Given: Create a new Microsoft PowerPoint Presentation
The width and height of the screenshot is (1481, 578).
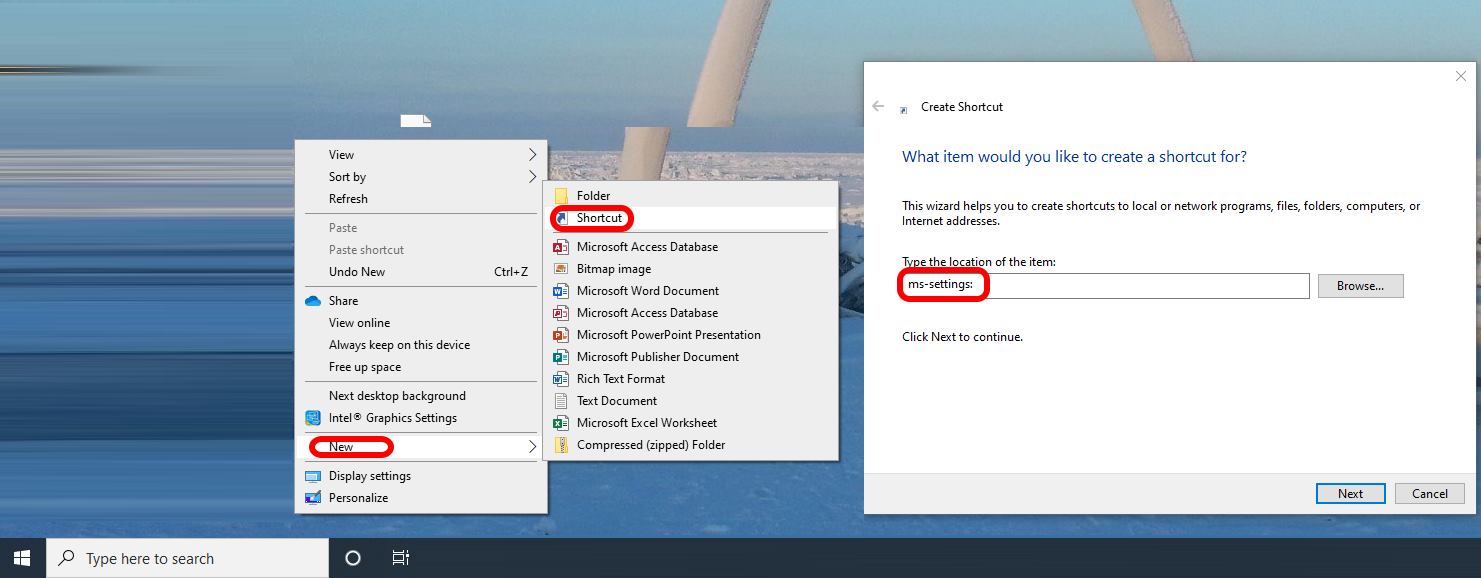Looking at the screenshot, I should (669, 334).
